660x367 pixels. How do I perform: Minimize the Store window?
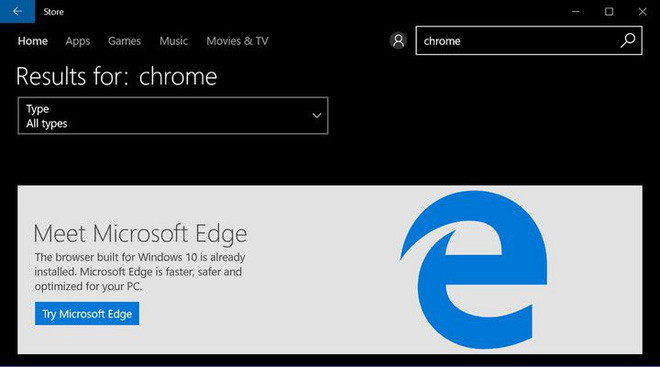tap(575, 12)
